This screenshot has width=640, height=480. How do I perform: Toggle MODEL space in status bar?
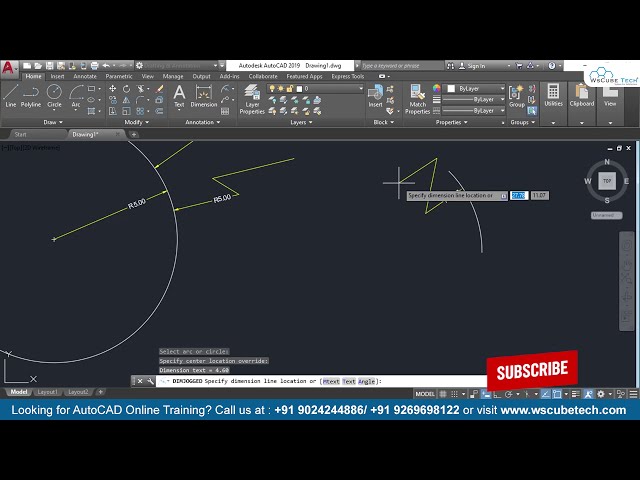(425, 394)
